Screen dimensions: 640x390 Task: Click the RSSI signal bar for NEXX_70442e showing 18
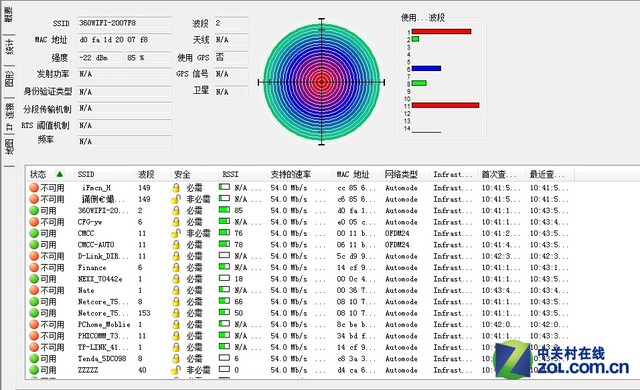tap(224, 279)
